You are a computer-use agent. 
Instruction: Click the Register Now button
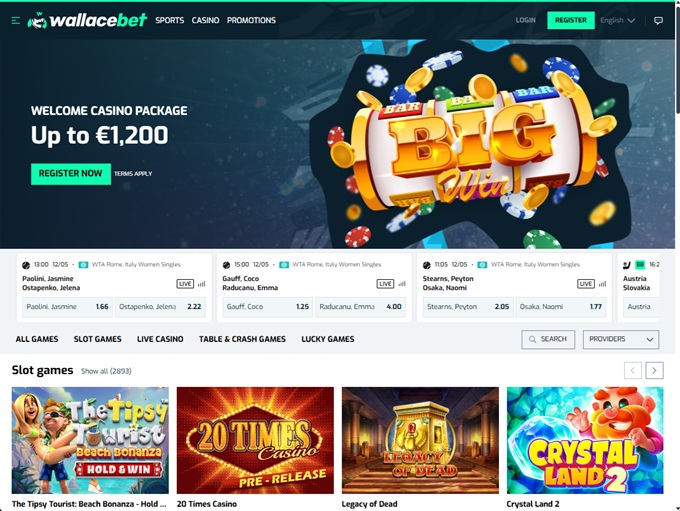(71, 174)
